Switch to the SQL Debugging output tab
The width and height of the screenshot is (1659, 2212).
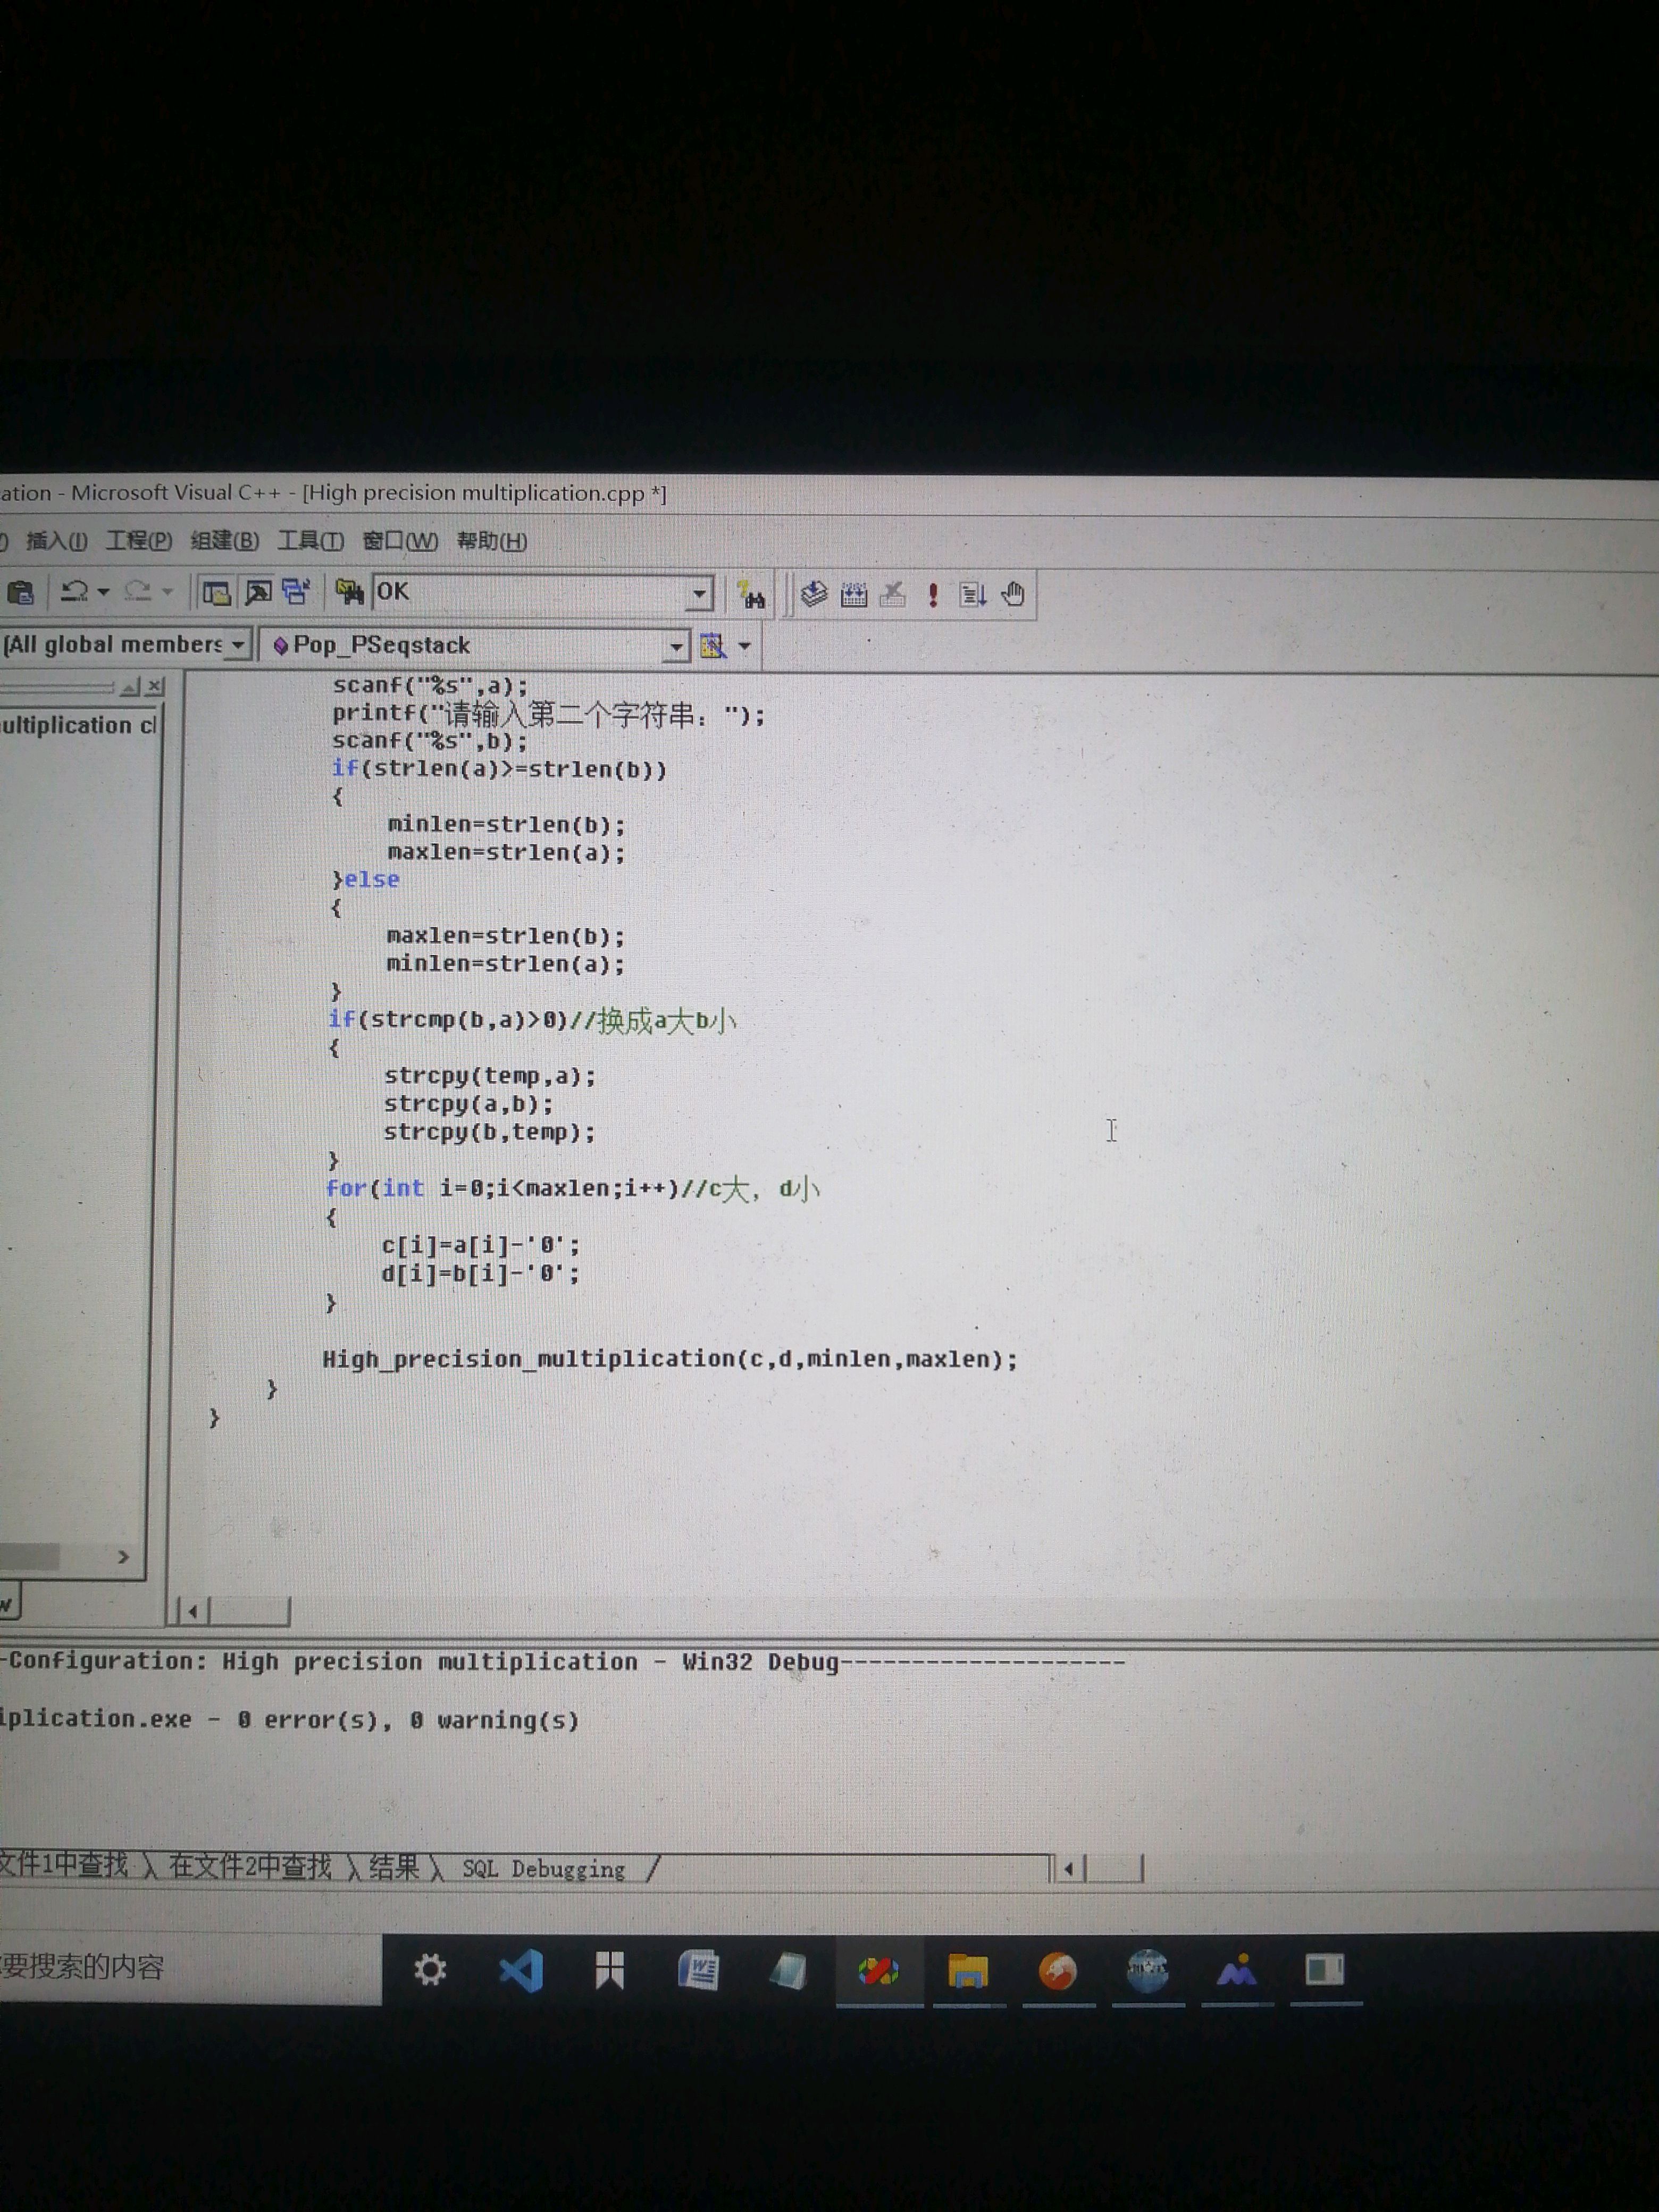pyautogui.click(x=543, y=1869)
